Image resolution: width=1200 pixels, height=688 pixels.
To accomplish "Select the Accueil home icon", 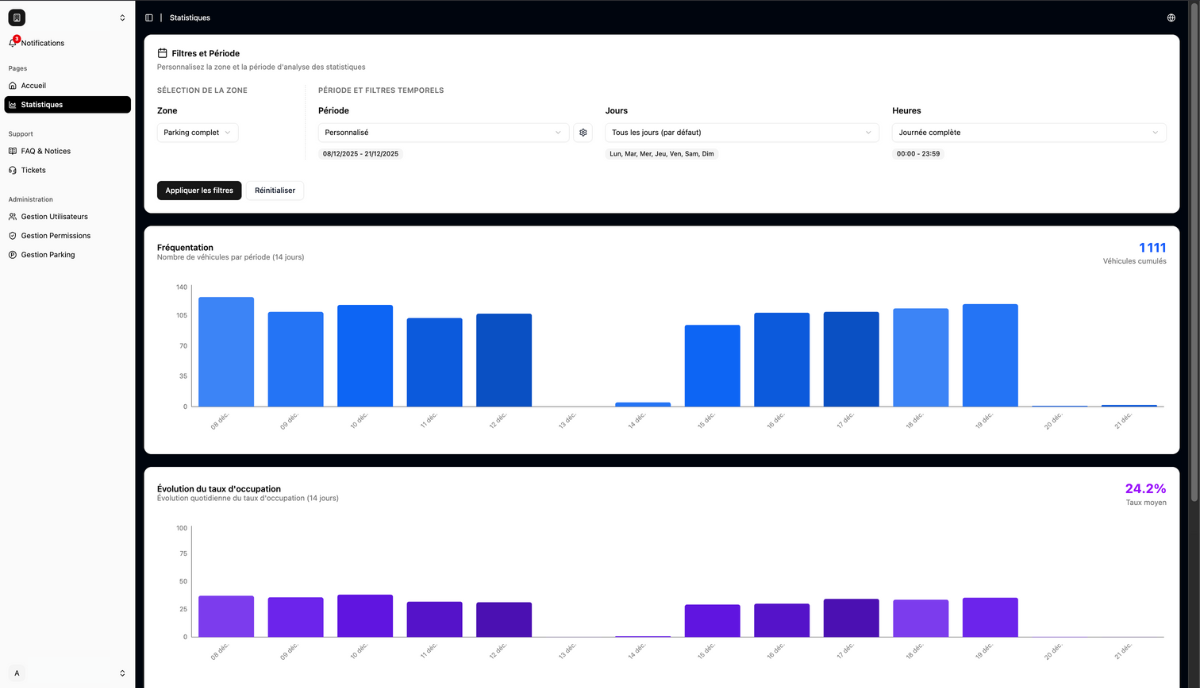I will 13,85.
